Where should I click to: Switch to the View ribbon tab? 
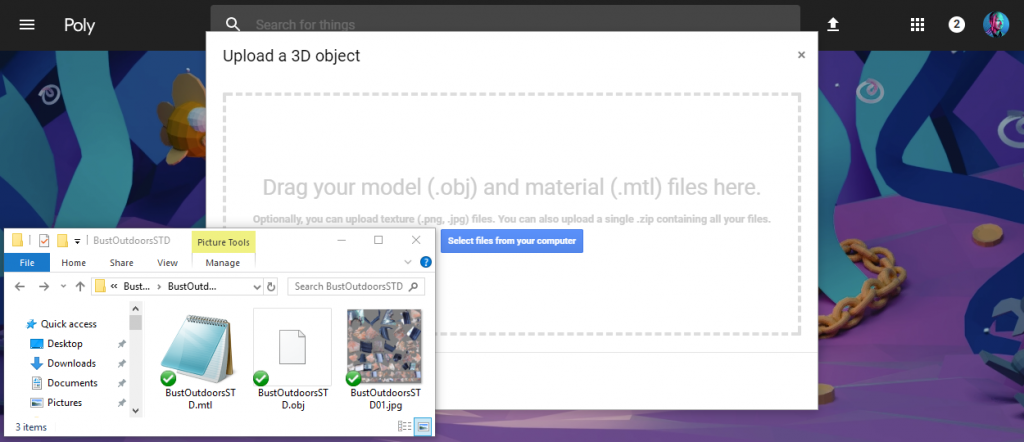167,263
